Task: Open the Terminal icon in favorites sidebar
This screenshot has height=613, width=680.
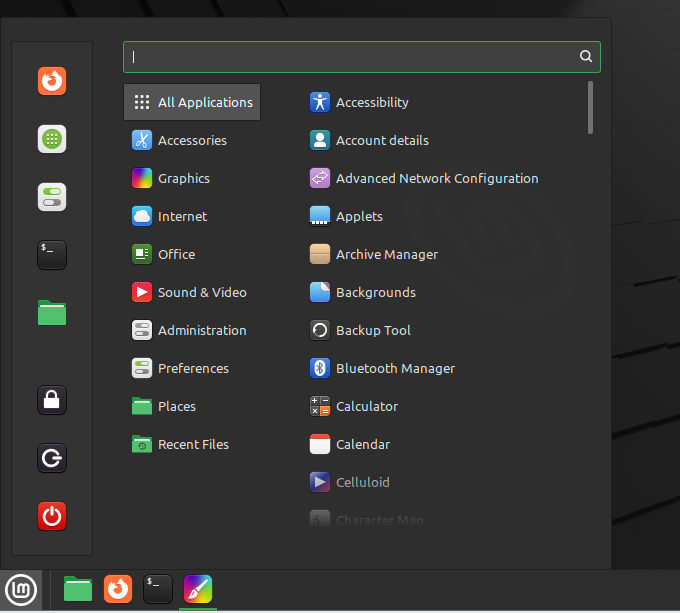Action: pyautogui.click(x=52, y=255)
